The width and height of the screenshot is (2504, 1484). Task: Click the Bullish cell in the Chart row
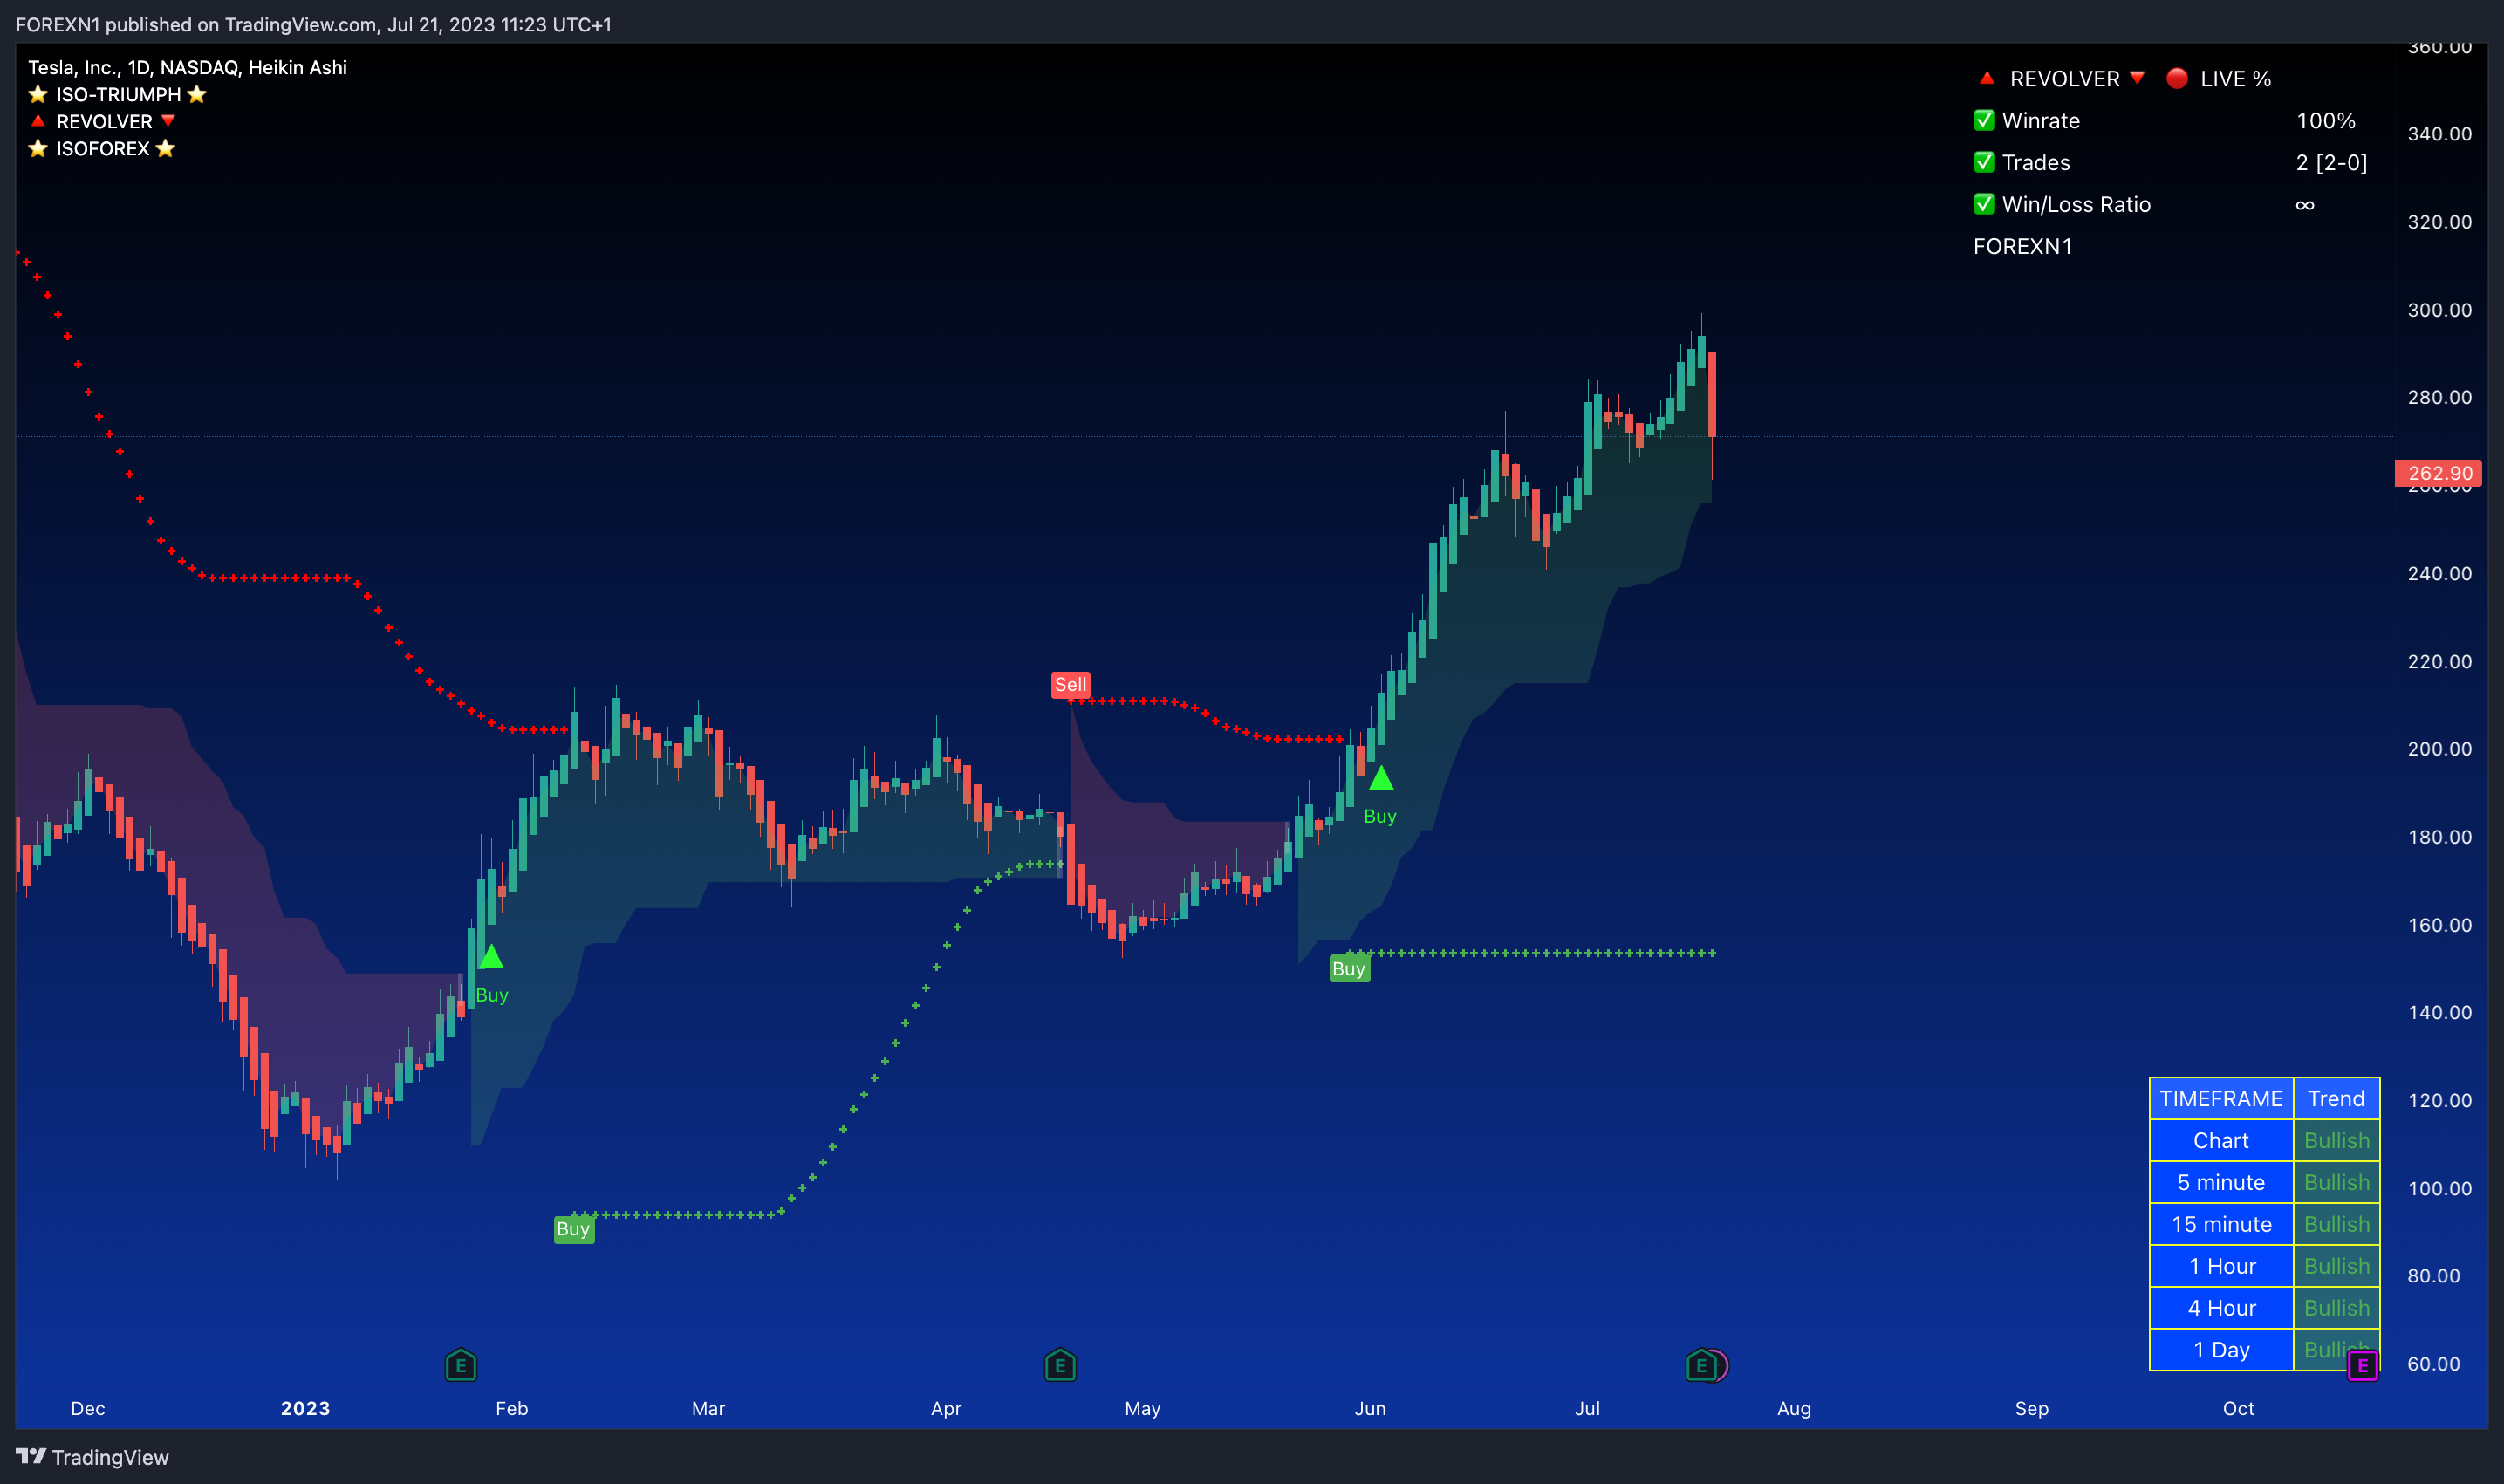pos(2336,1141)
